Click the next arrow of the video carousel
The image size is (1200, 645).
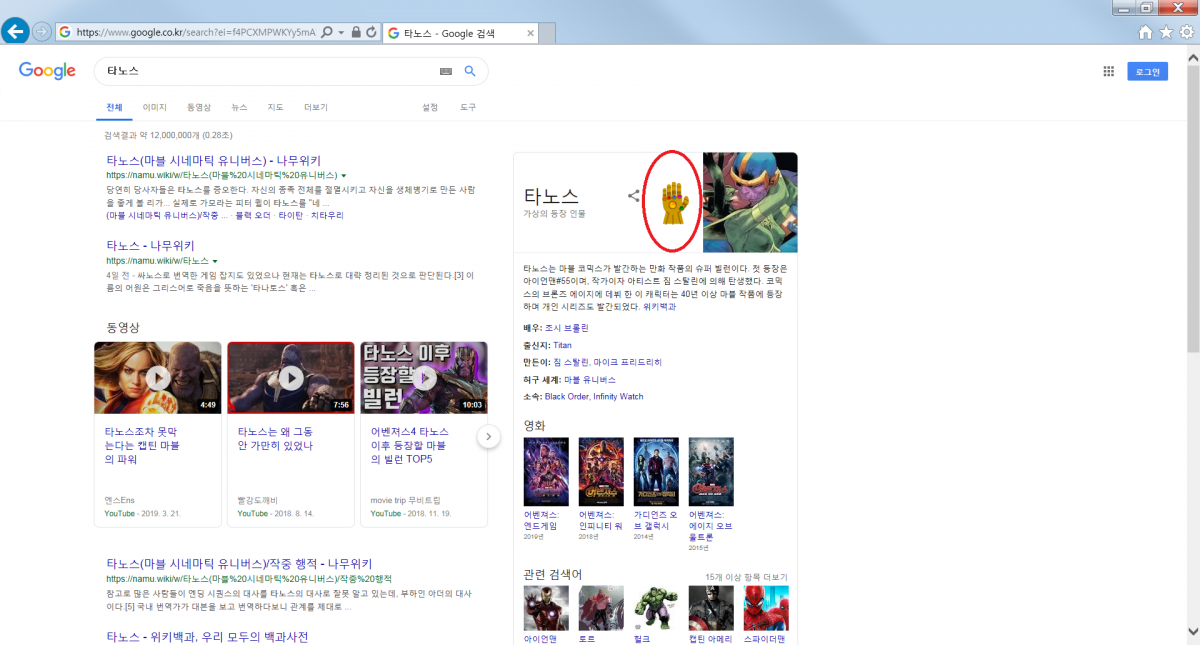[488, 436]
